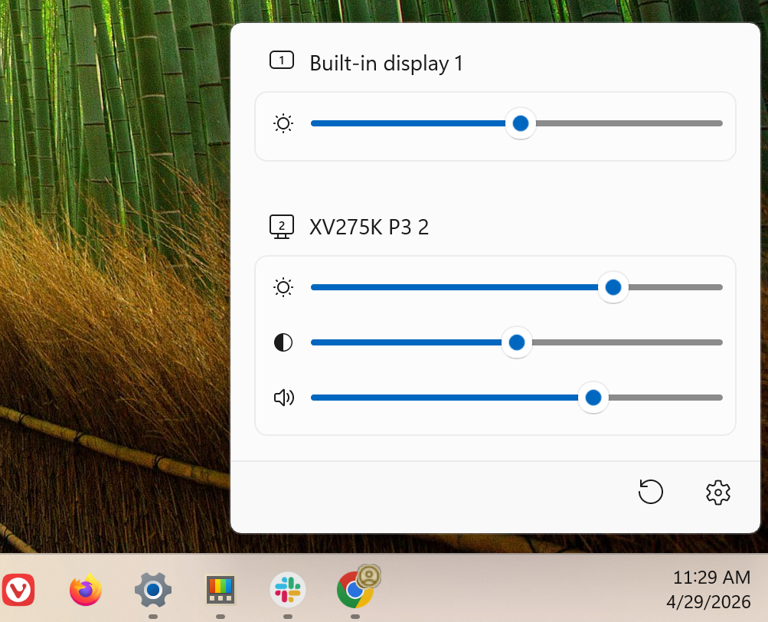Select the Built-in display 1 label
Viewport: 768px width, 622px height.
click(386, 63)
